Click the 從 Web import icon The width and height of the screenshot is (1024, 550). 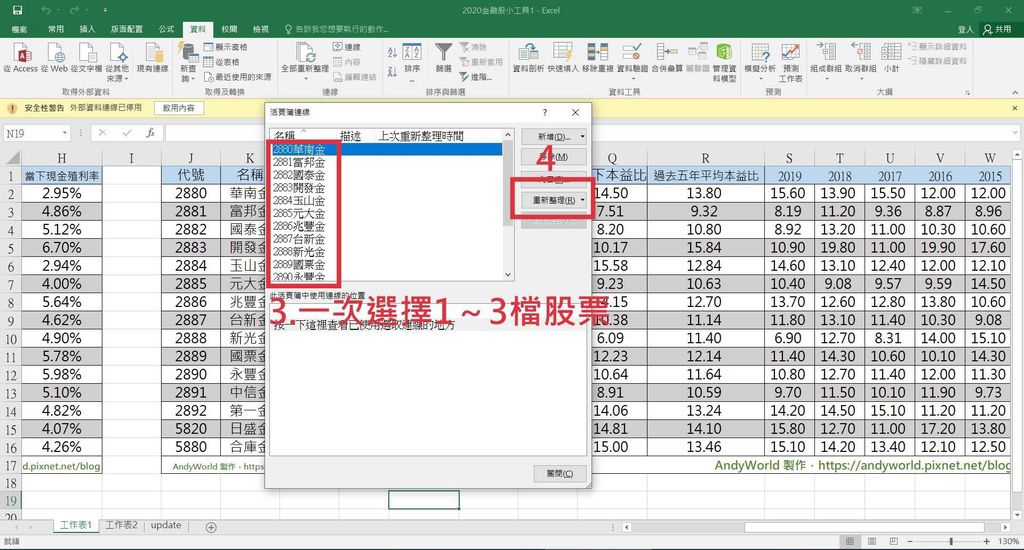(x=56, y=53)
